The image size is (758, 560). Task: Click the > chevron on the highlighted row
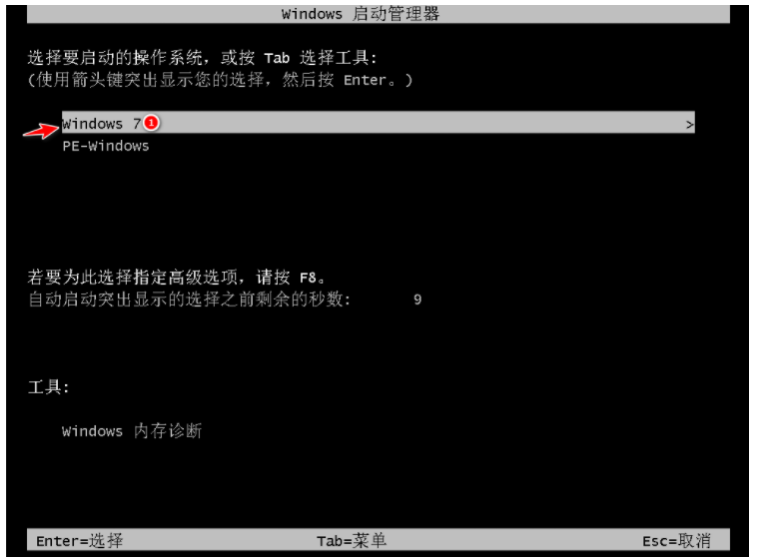[689, 125]
